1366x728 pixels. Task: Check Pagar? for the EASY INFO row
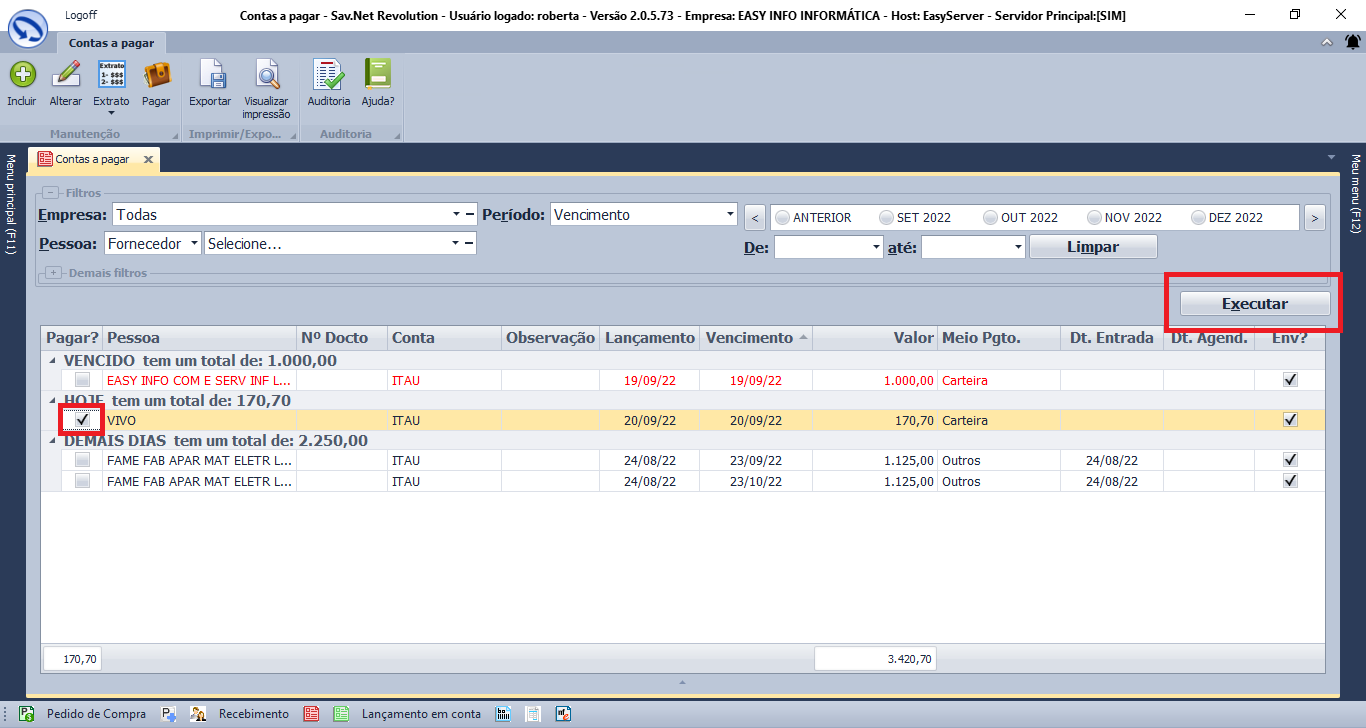coord(82,380)
